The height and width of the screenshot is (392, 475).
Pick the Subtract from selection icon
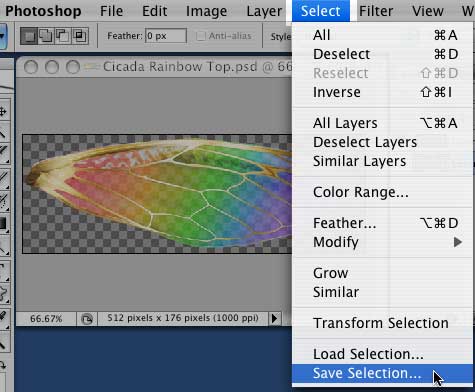click(x=63, y=36)
